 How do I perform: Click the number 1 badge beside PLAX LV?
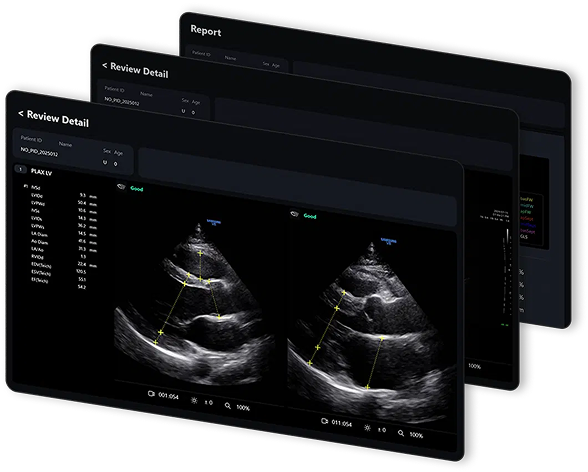click(x=21, y=169)
